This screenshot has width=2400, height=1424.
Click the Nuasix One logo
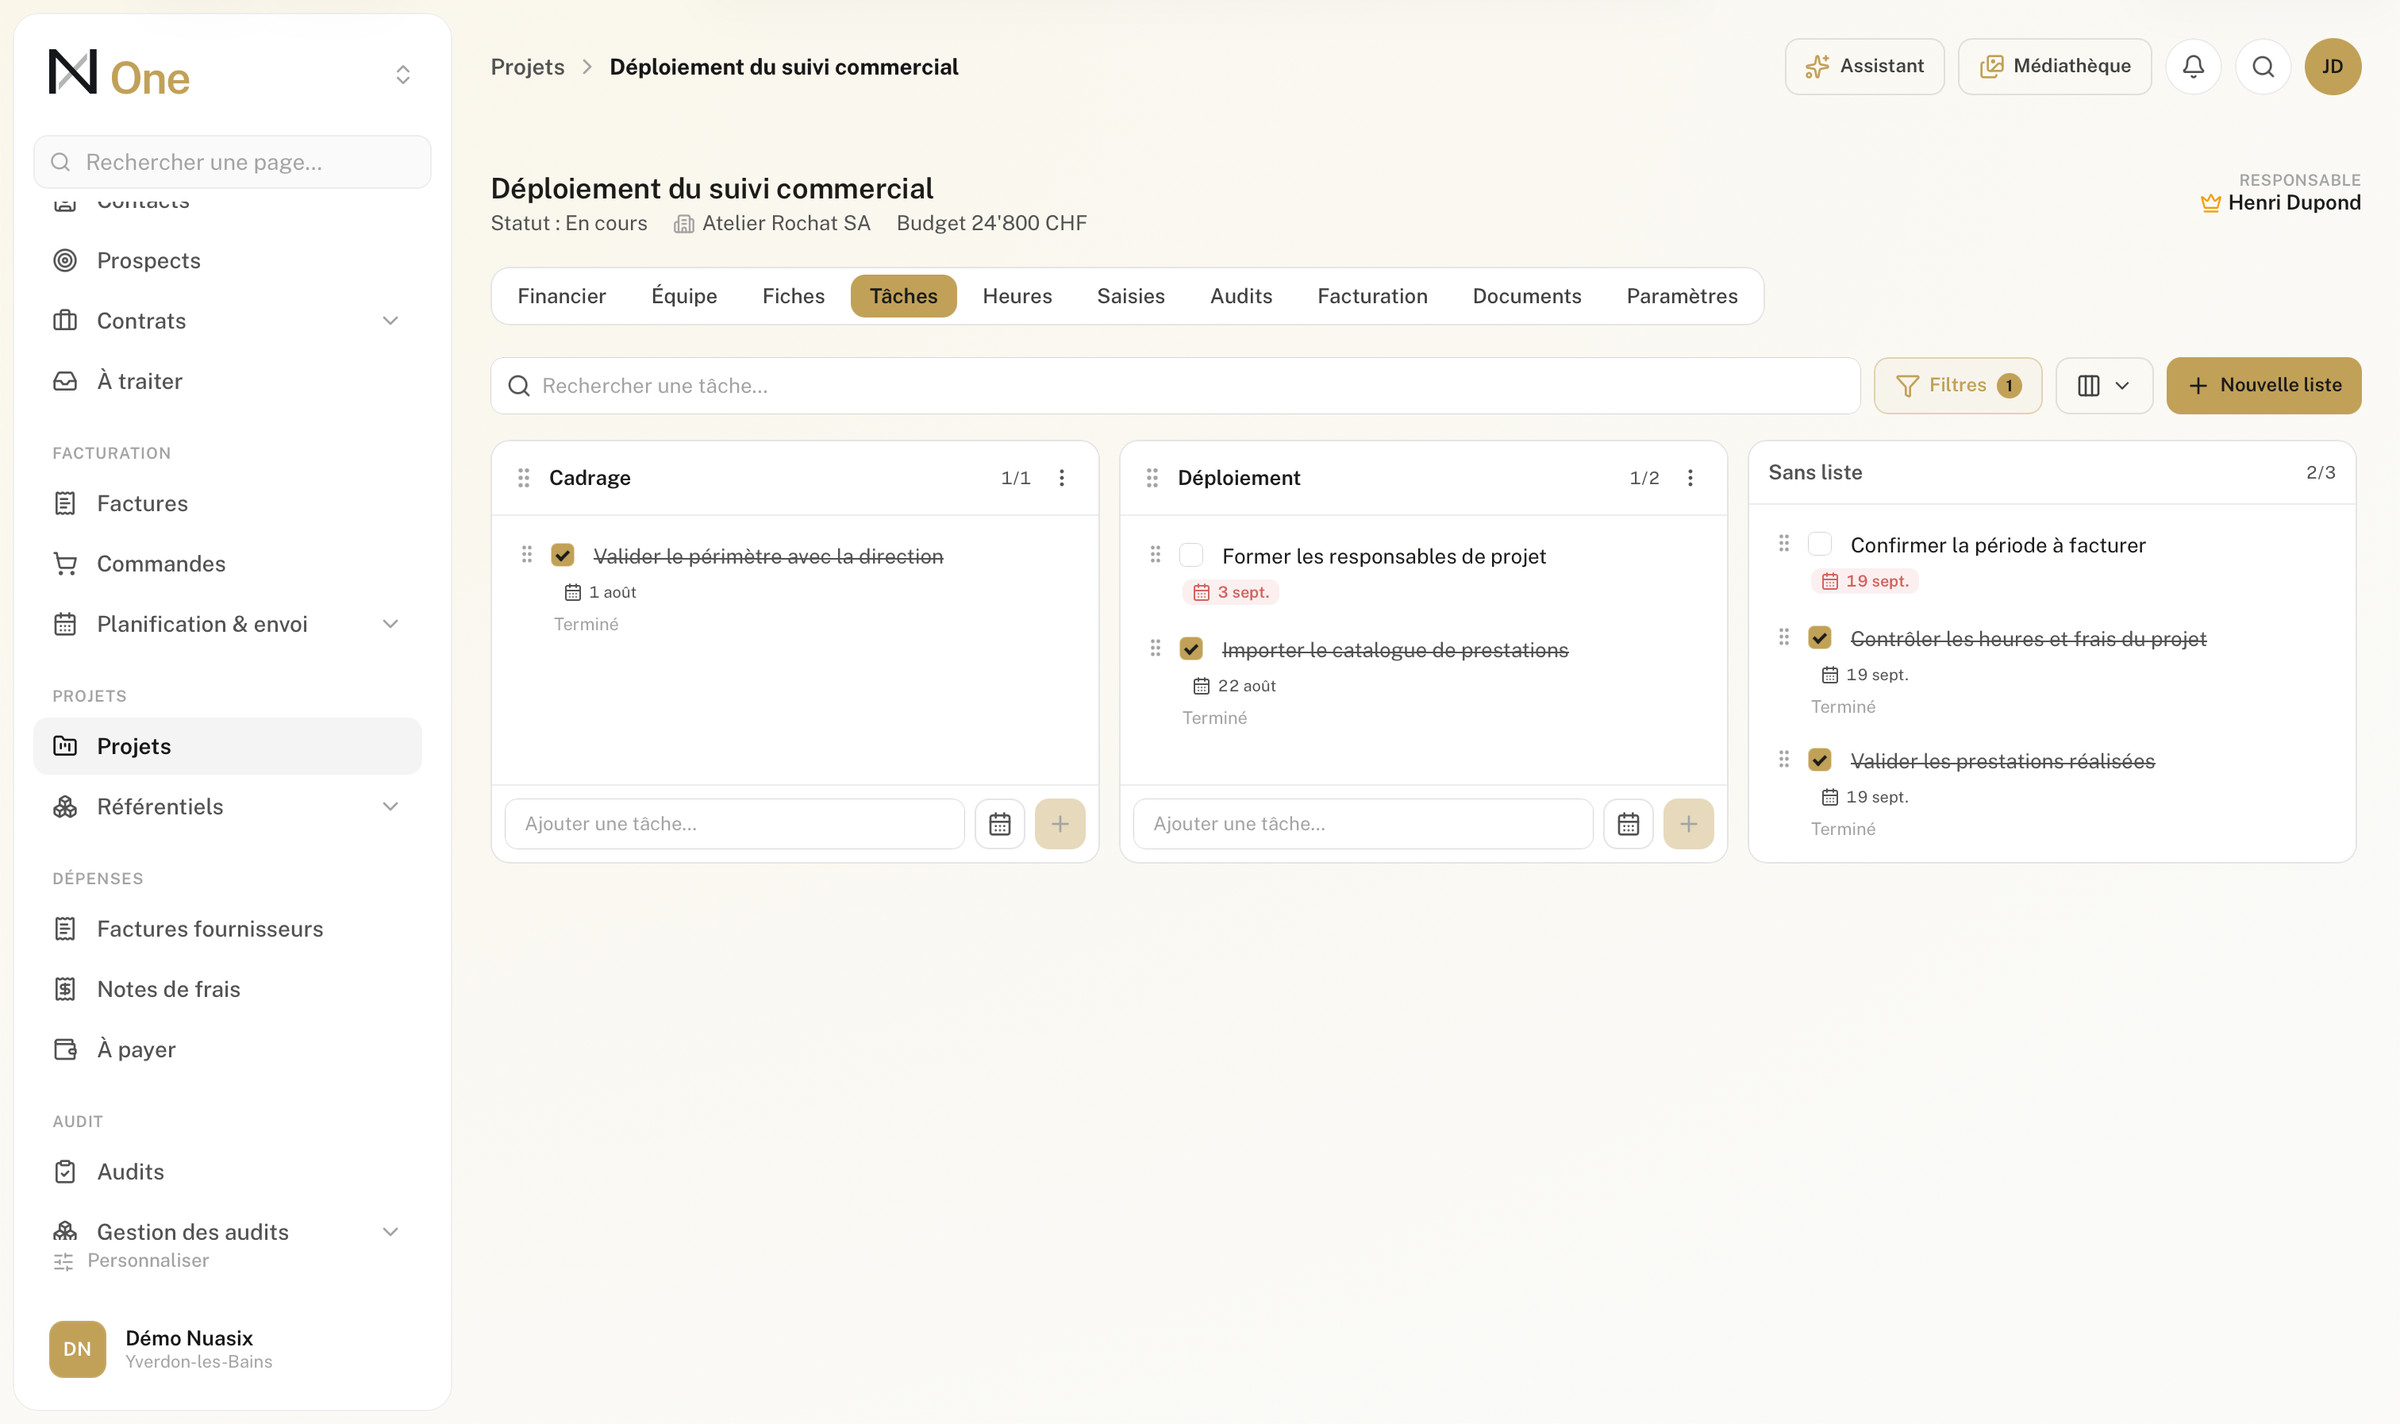point(119,74)
